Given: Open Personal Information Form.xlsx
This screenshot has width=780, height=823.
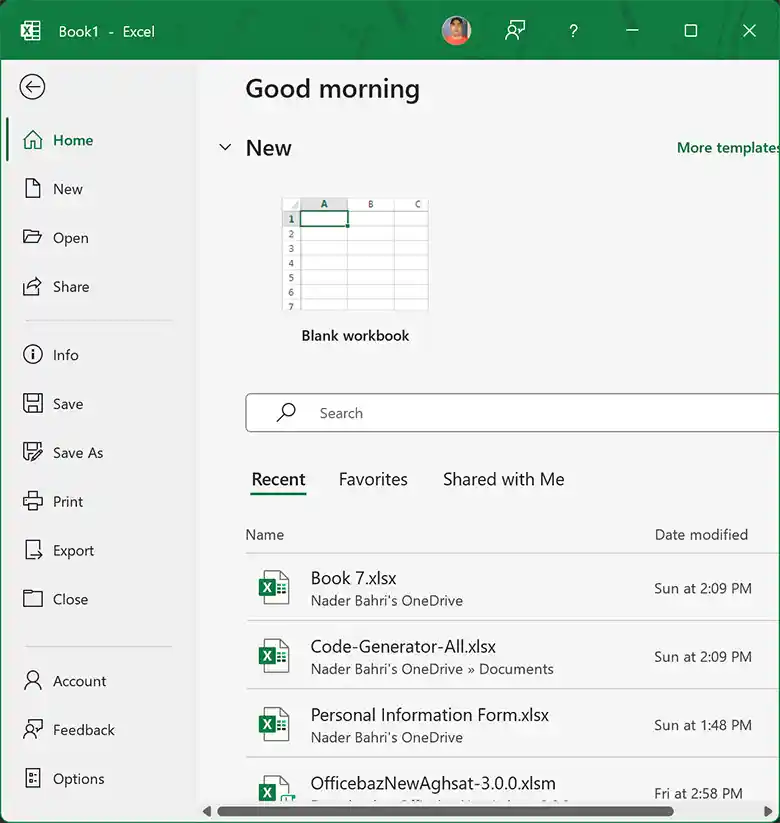Looking at the screenshot, I should coord(512,724).
